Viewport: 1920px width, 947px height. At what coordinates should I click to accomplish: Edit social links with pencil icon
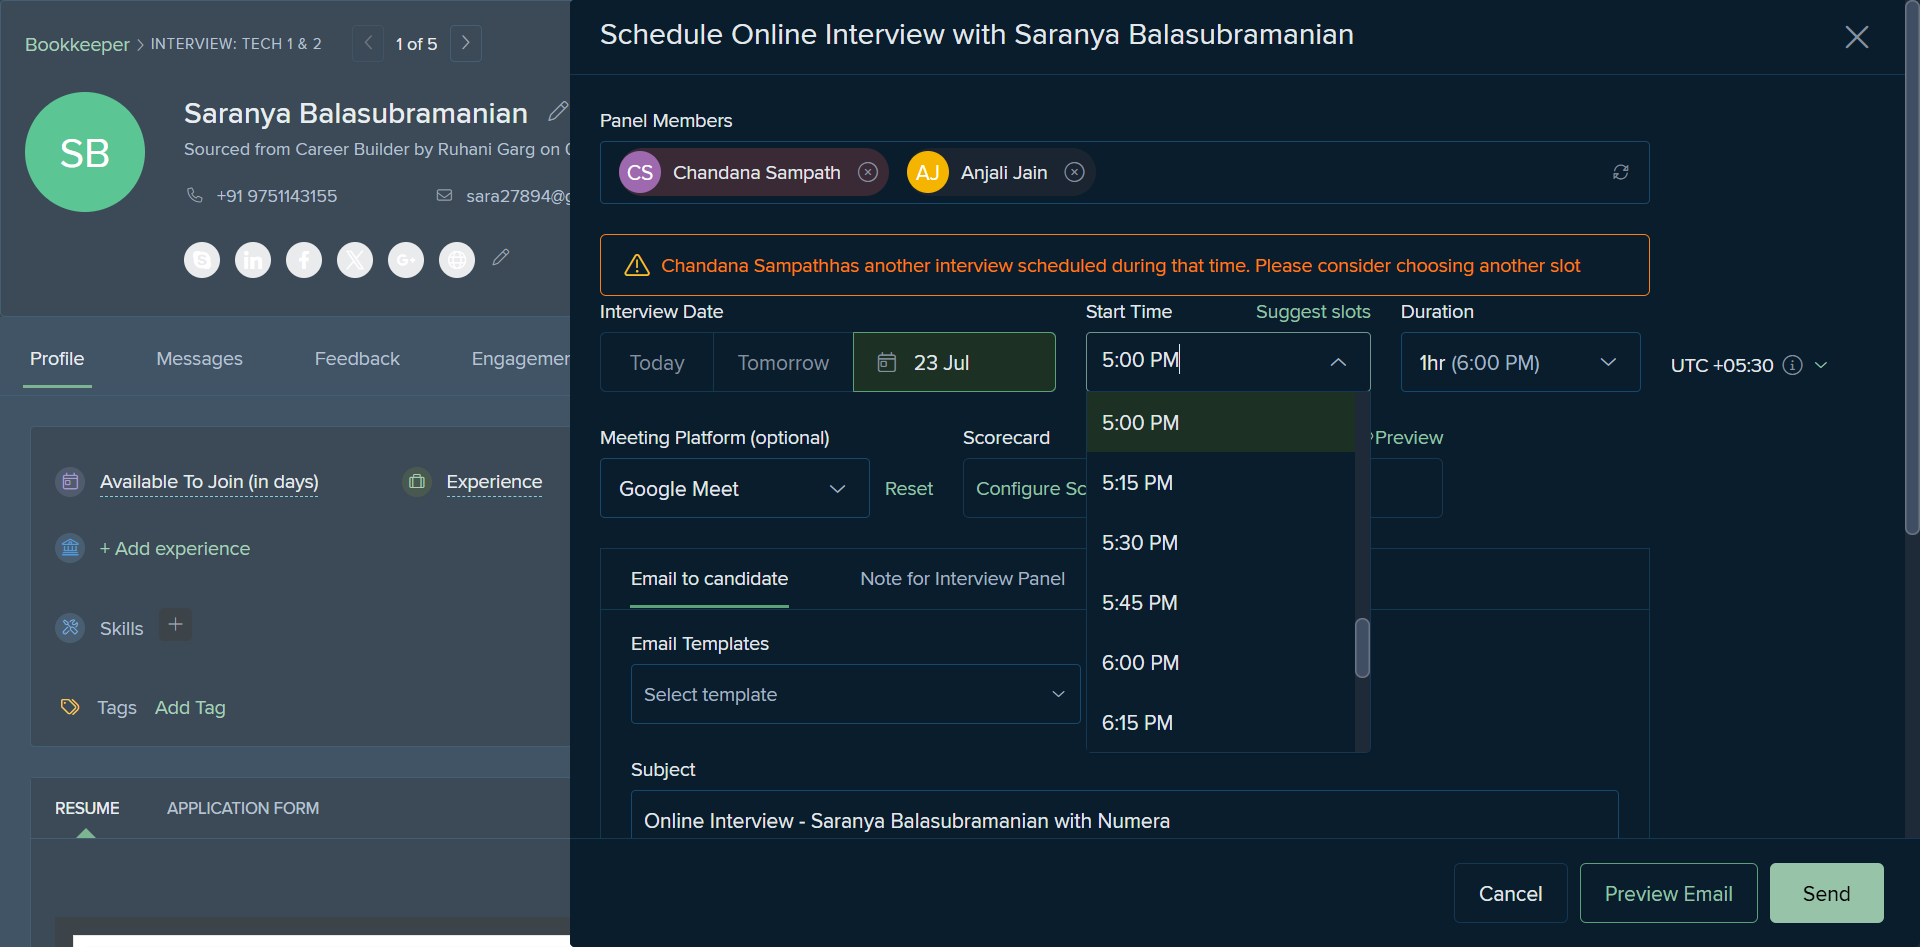pos(501,257)
